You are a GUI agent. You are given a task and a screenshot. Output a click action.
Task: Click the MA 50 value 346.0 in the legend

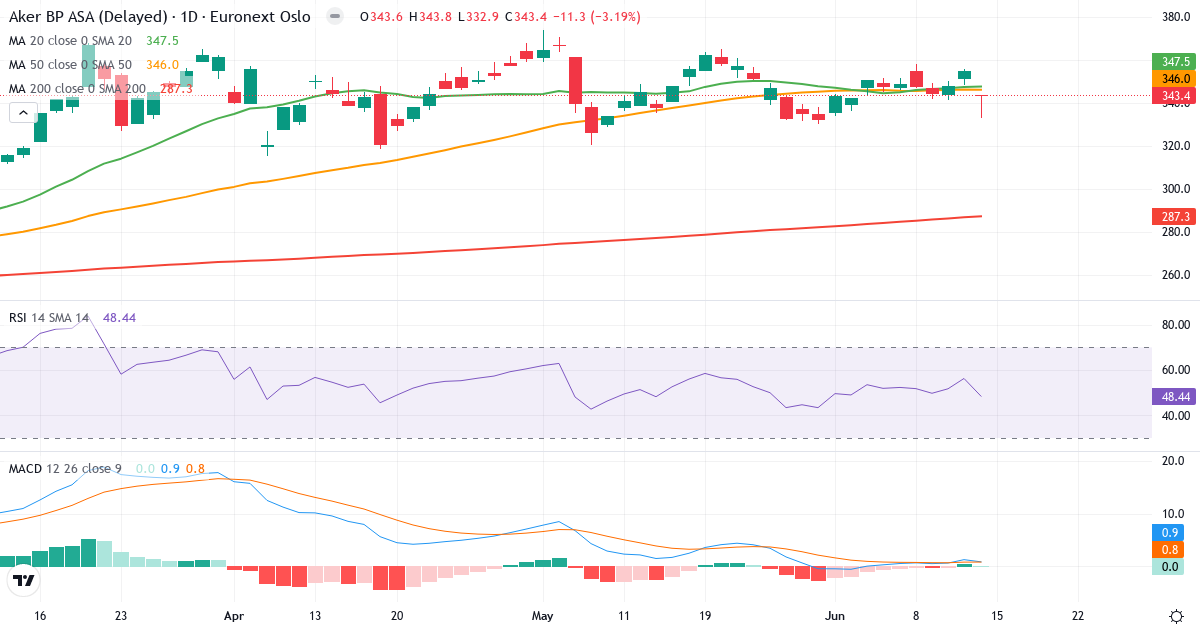pos(162,65)
